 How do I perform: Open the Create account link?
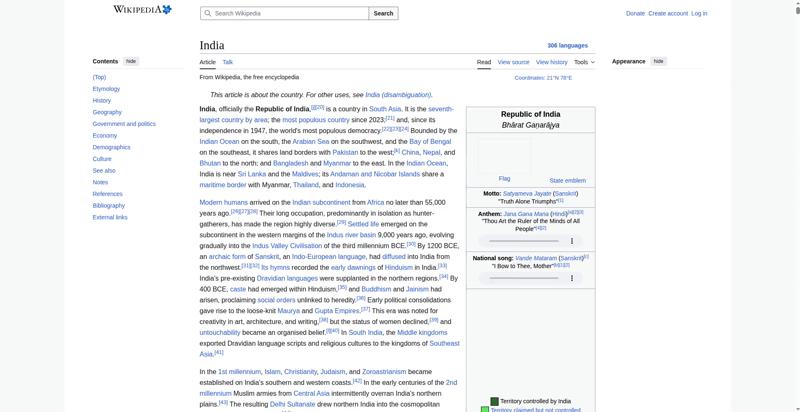pos(668,13)
